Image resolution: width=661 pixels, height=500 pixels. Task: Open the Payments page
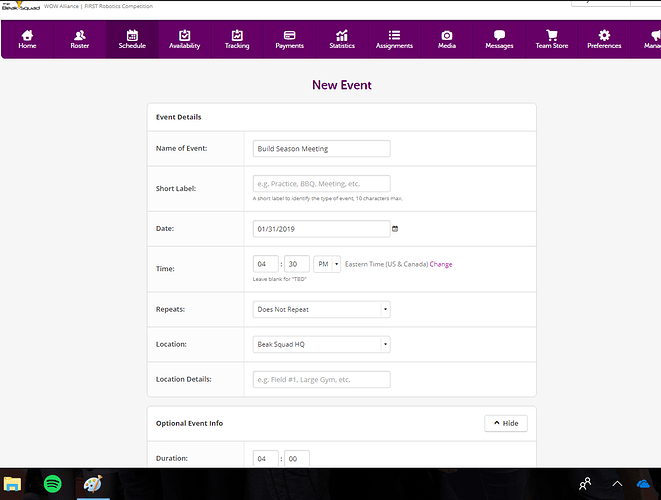coord(290,39)
